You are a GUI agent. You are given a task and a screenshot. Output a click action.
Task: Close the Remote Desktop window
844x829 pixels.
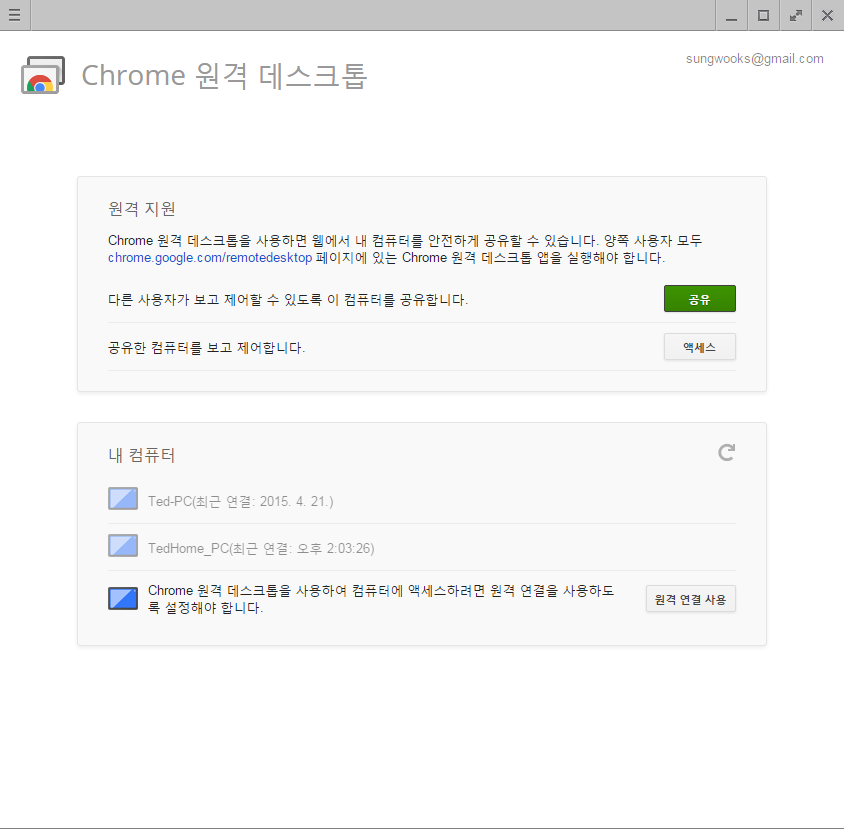click(827, 15)
